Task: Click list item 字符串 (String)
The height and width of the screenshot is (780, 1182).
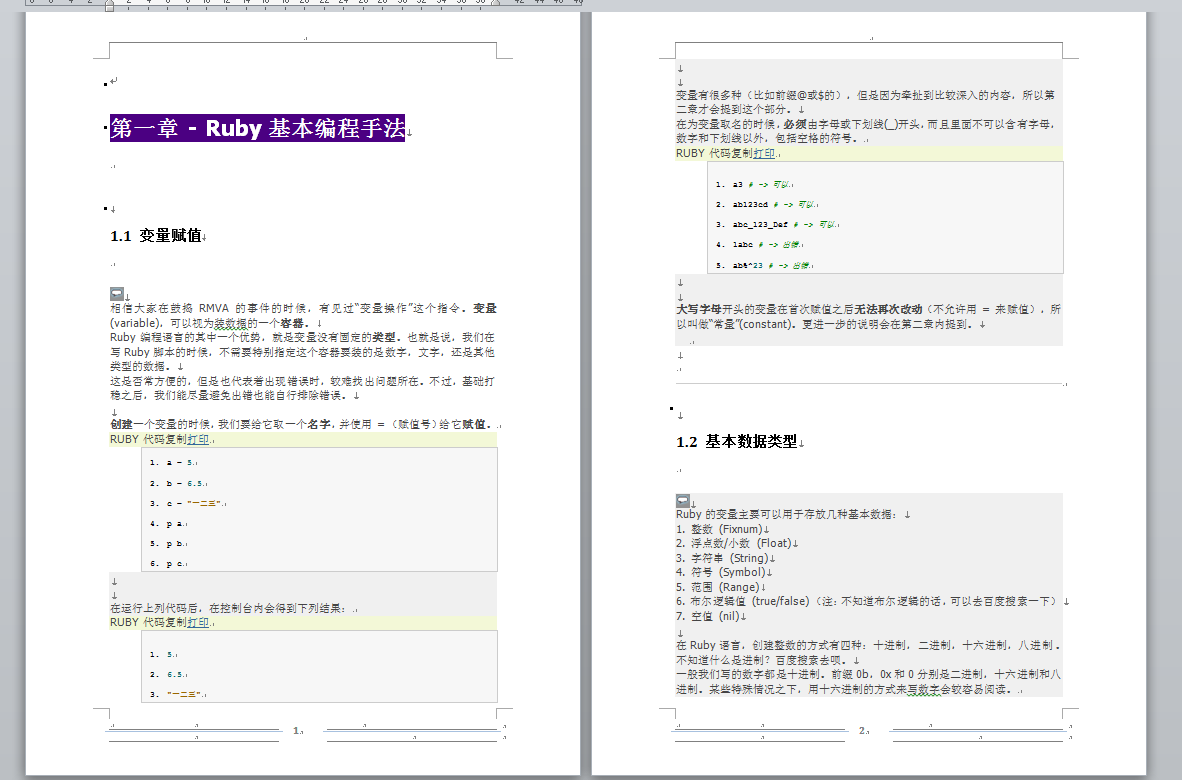Action: [724, 558]
